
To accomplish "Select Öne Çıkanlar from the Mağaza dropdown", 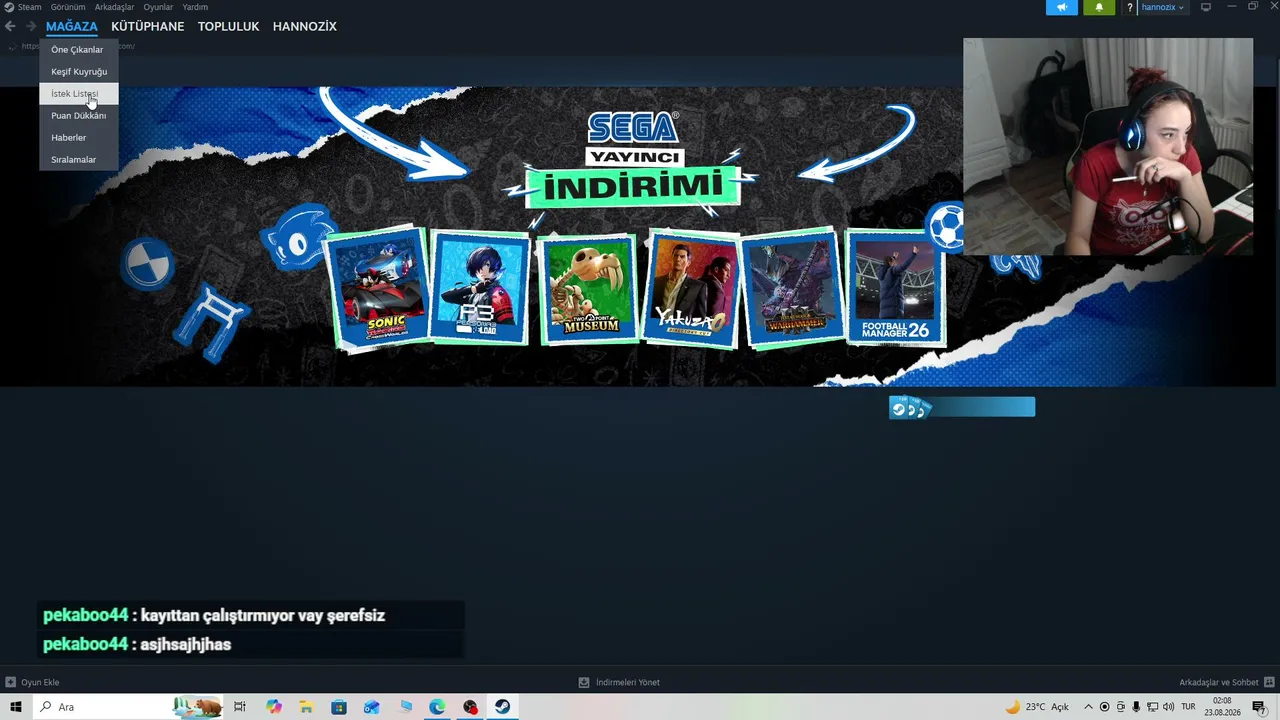I will pyautogui.click(x=78, y=50).
